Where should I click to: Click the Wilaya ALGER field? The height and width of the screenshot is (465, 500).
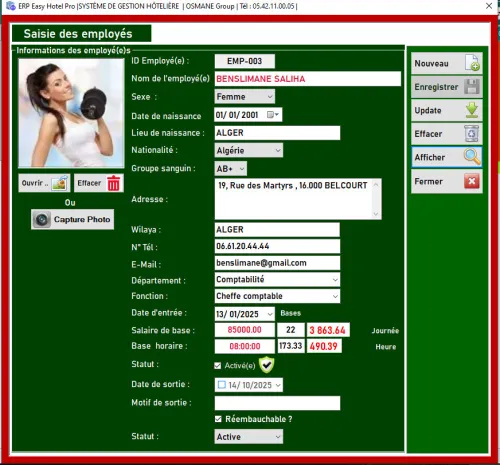277,230
